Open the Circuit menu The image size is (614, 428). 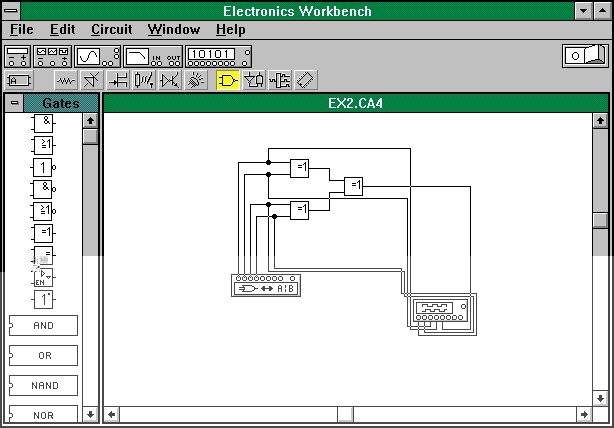tap(112, 29)
